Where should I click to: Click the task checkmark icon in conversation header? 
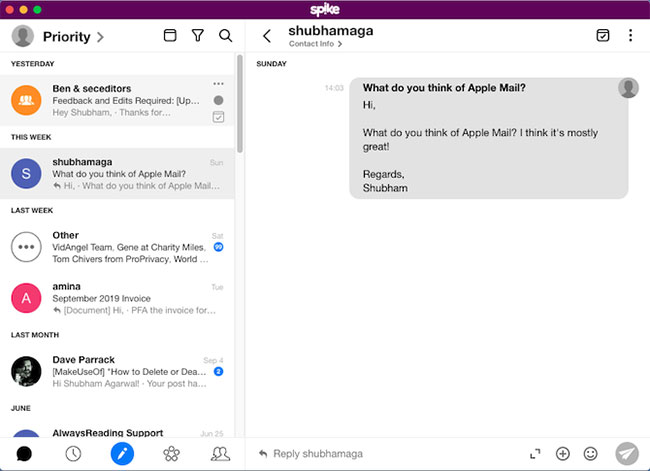602,36
